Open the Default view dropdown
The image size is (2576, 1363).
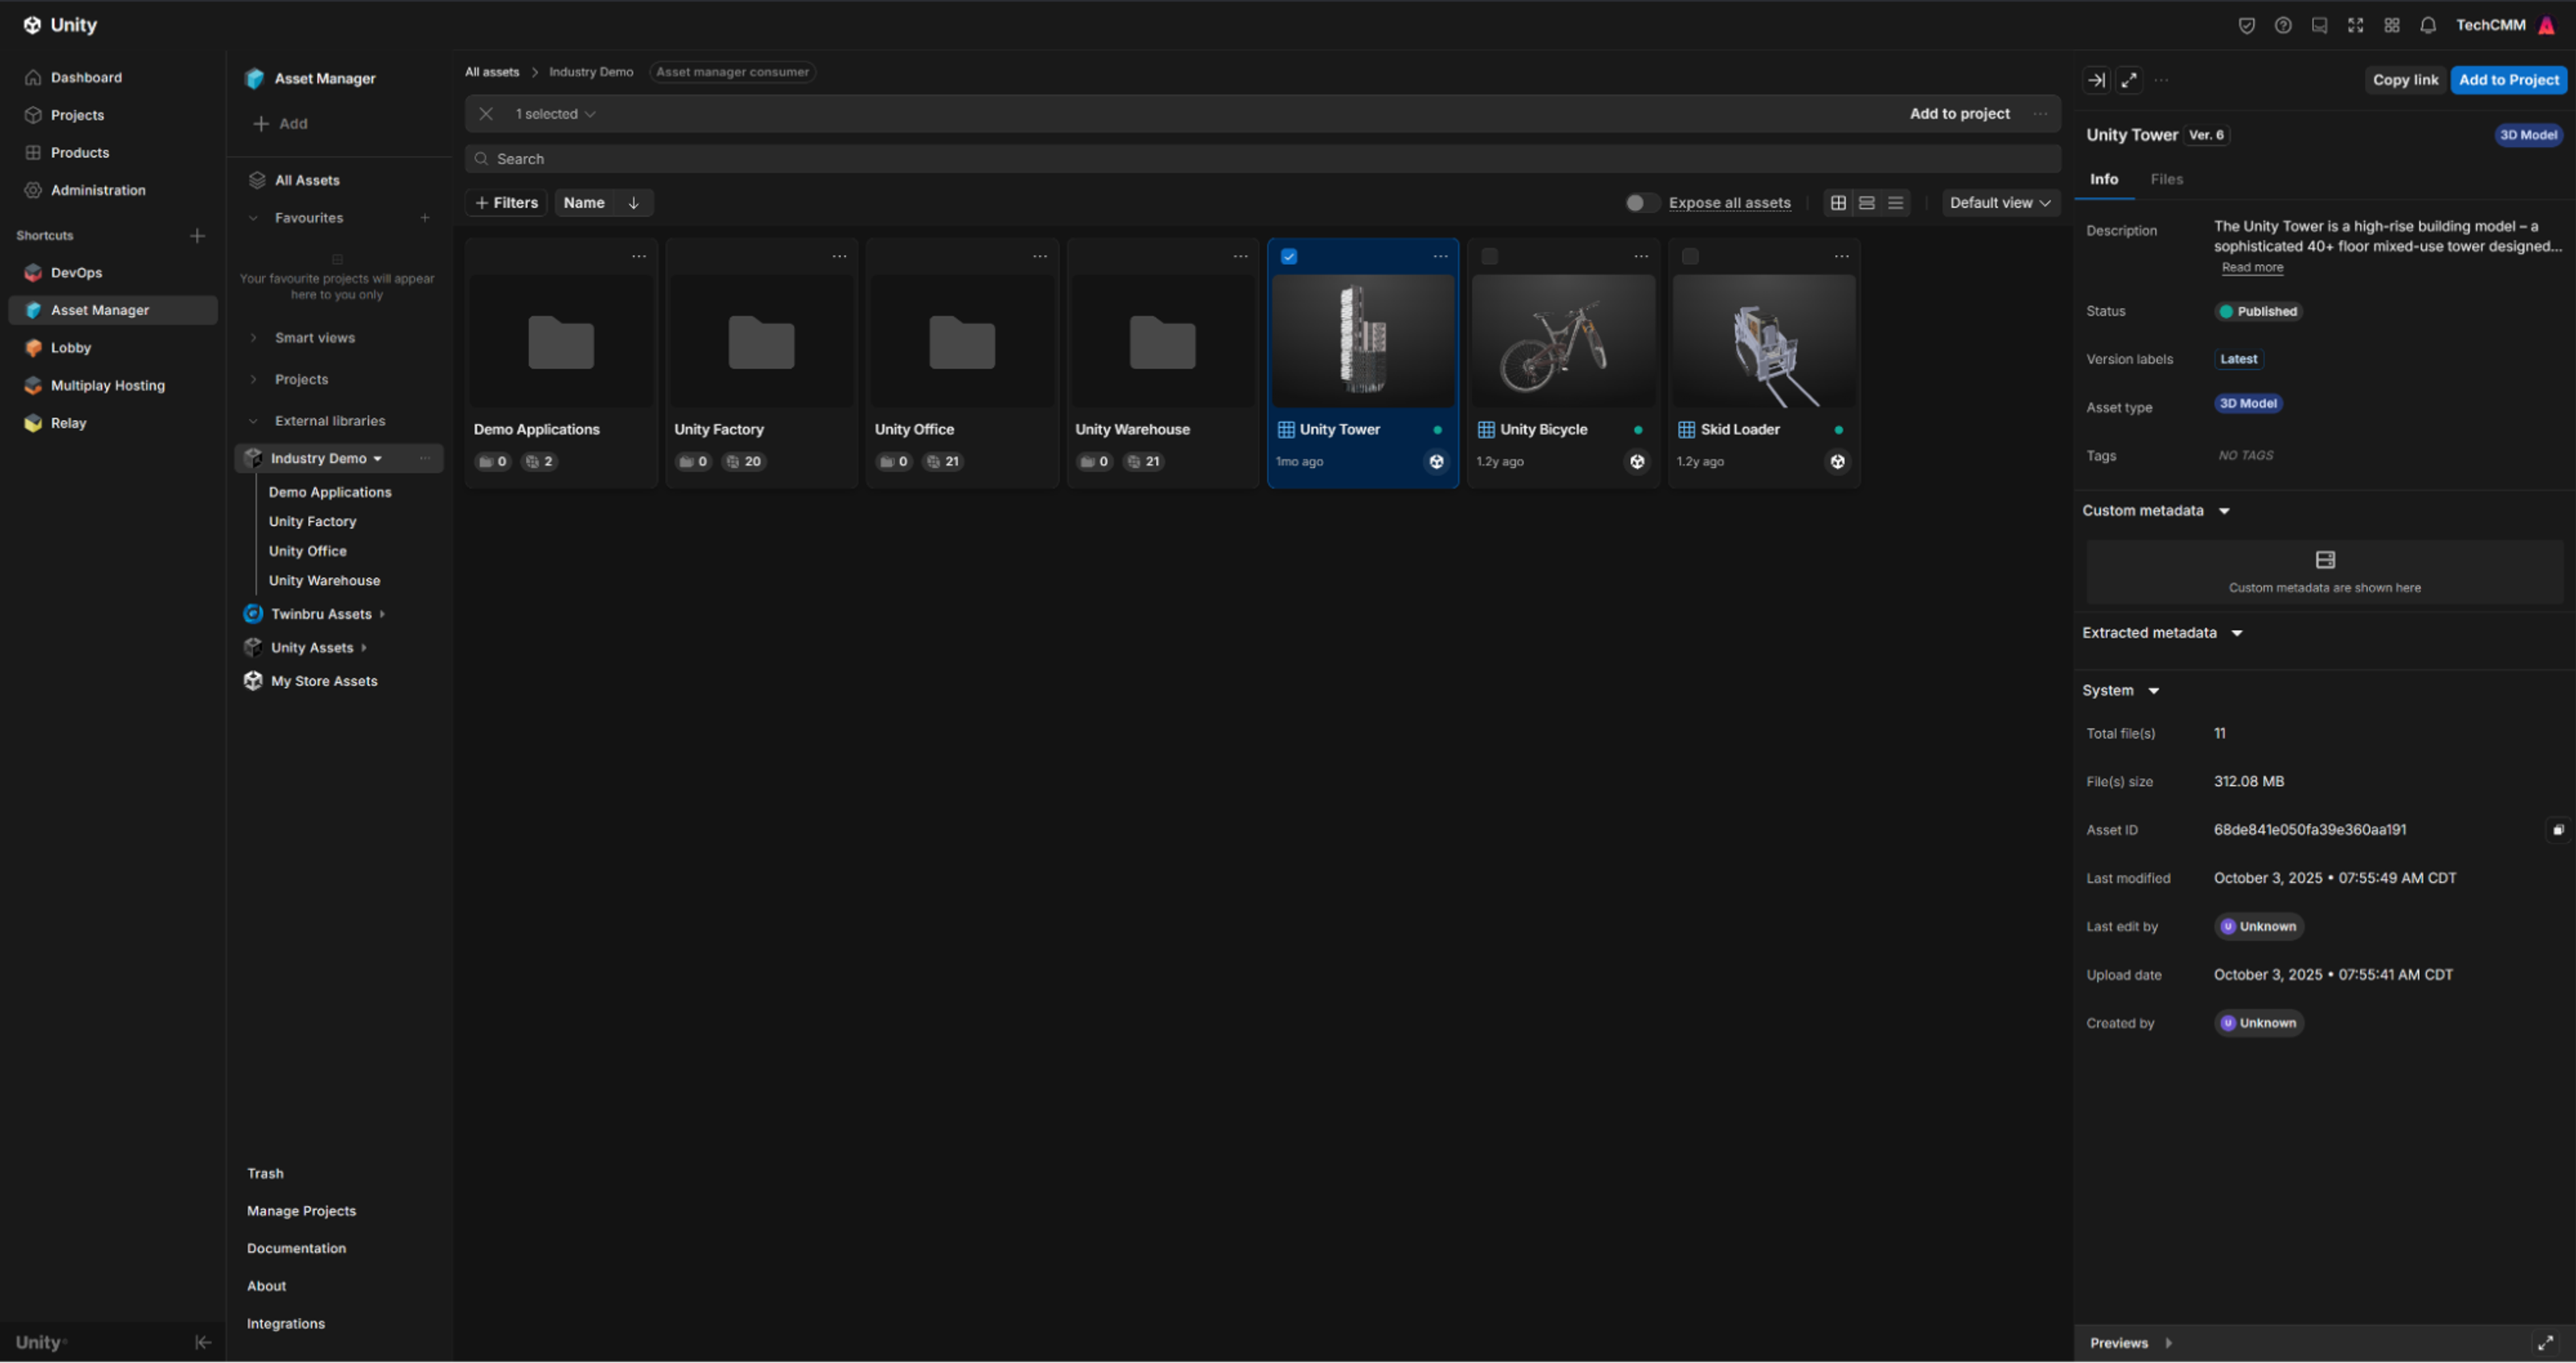tap(2000, 203)
